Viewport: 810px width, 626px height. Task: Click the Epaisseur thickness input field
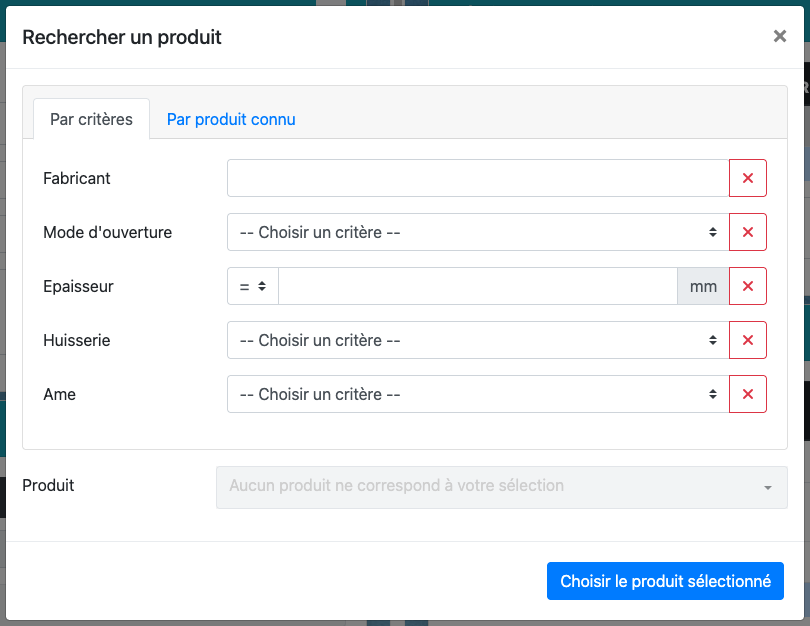(478, 286)
